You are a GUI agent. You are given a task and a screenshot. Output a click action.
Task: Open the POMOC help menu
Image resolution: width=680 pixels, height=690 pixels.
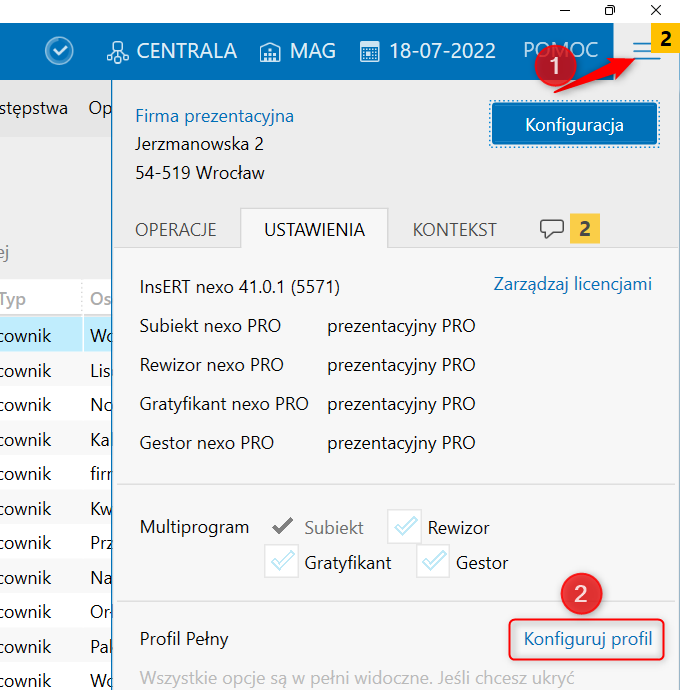[x=560, y=50]
